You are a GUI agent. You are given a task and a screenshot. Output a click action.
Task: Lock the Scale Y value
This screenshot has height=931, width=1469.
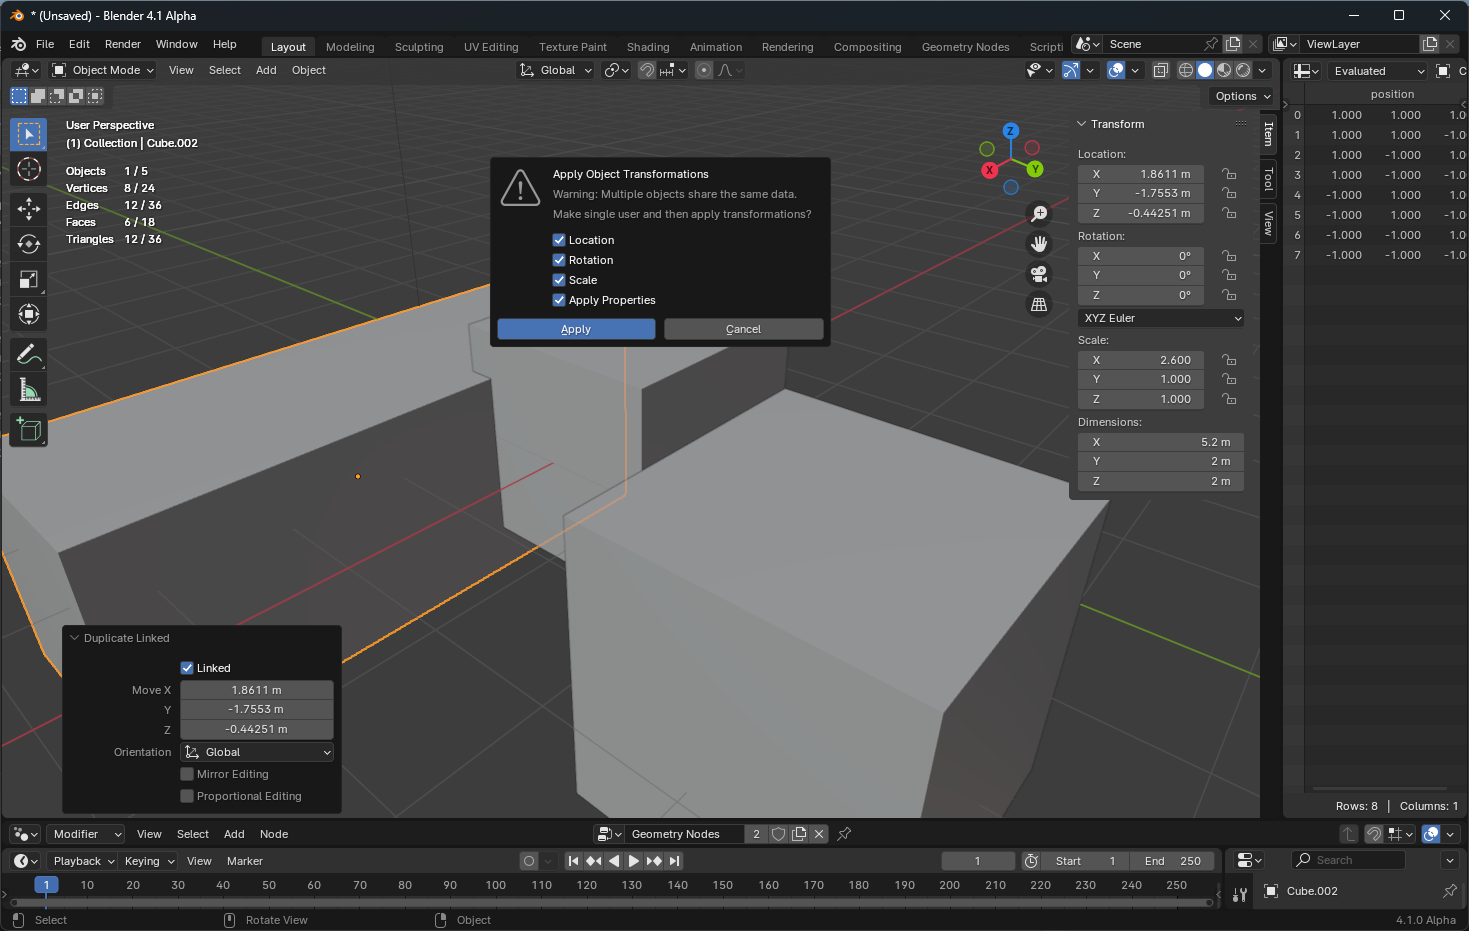(1229, 379)
